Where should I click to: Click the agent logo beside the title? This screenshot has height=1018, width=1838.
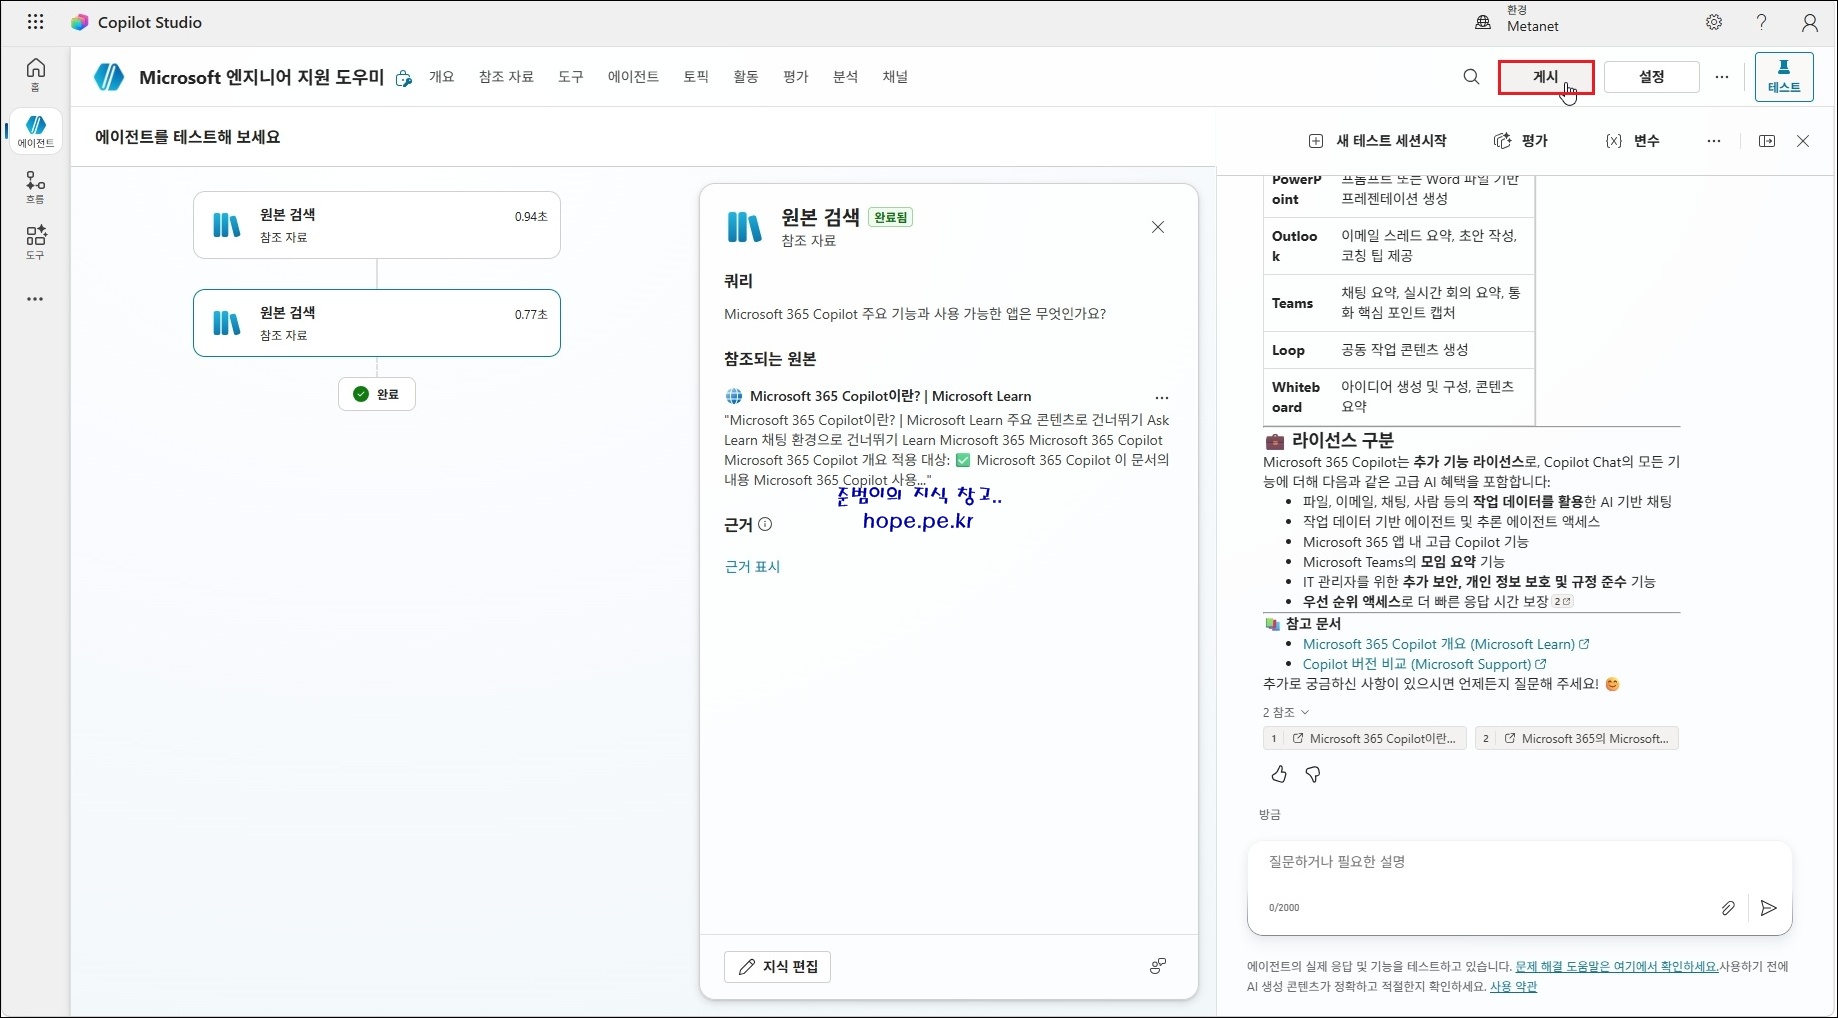(x=109, y=77)
